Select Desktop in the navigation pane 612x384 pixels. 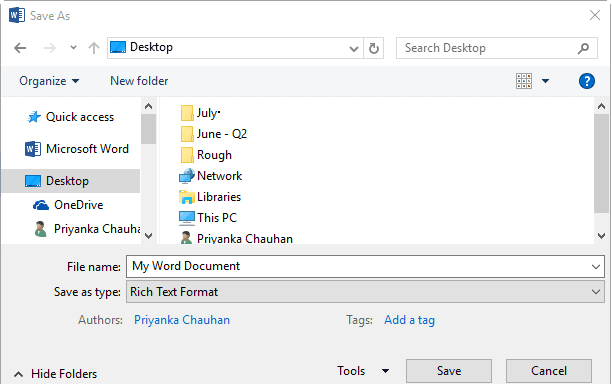(x=71, y=181)
